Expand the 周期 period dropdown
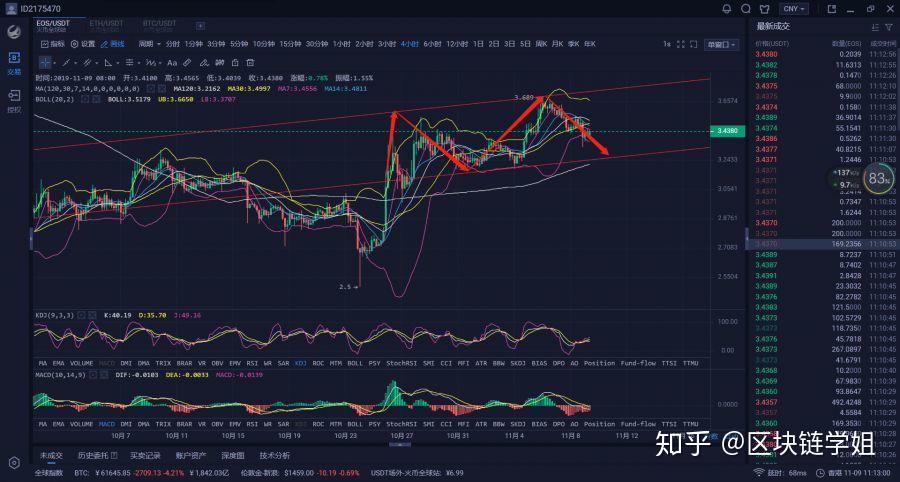 tap(149, 44)
